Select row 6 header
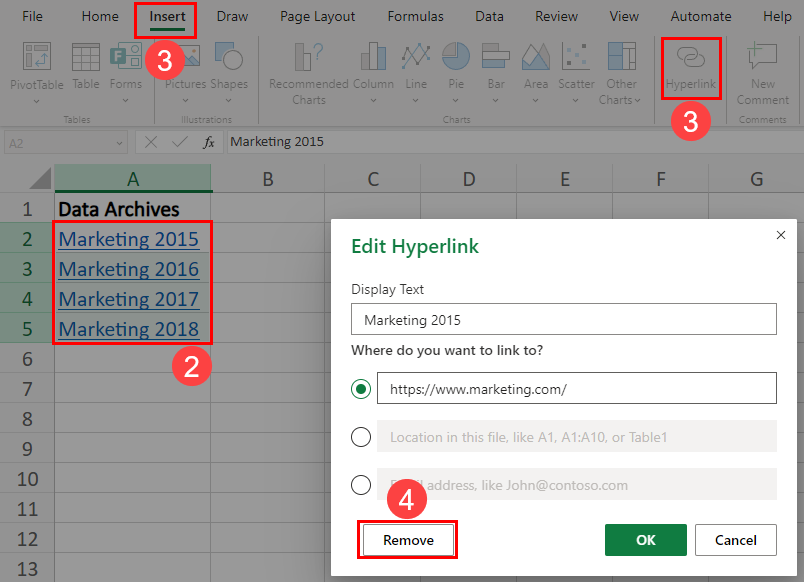Screen dimensions: 804x582 (27, 358)
